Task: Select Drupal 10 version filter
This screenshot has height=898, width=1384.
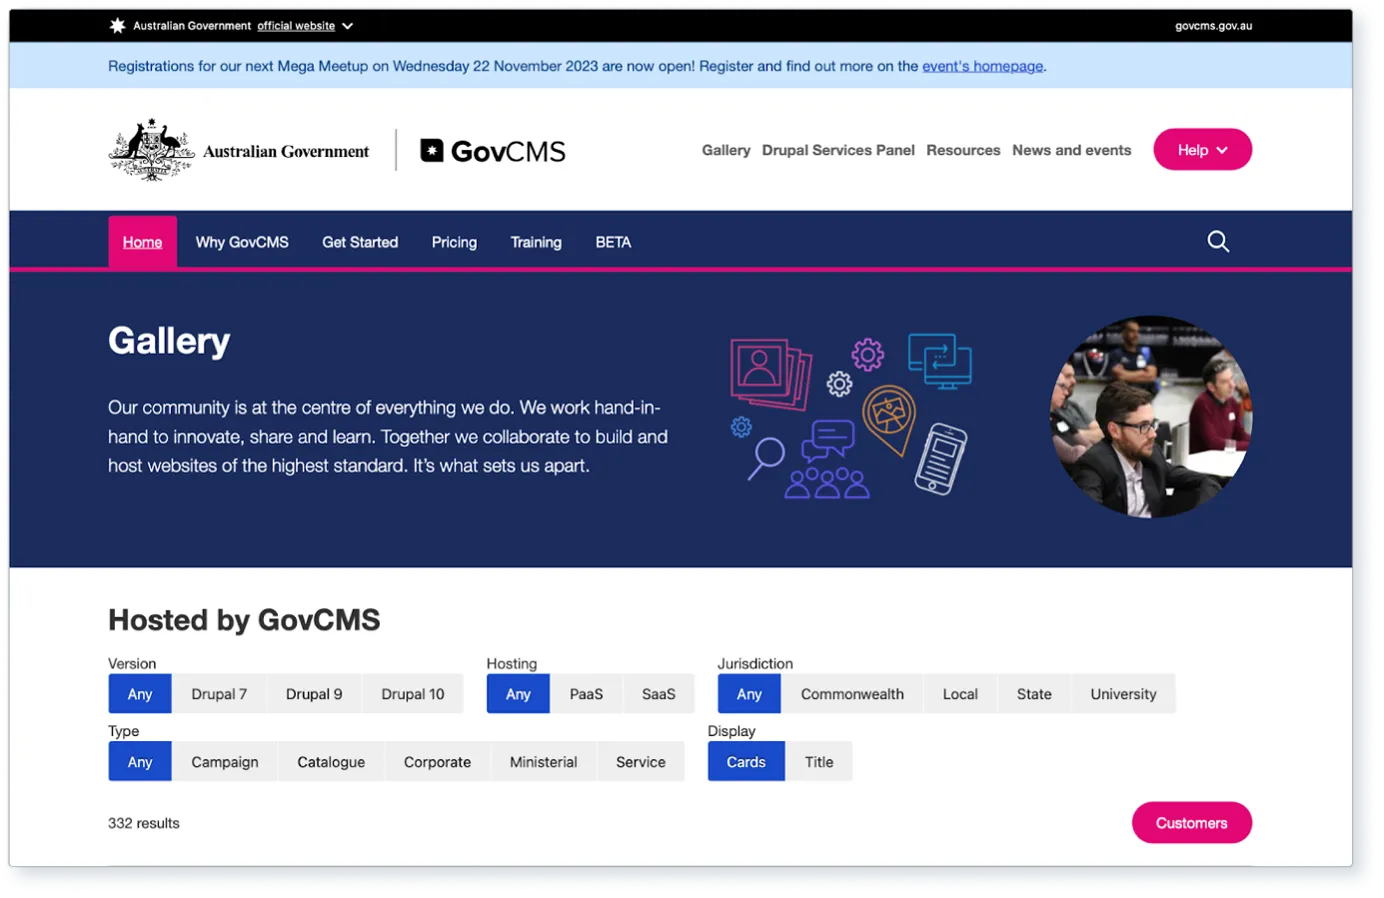Action: click(412, 694)
